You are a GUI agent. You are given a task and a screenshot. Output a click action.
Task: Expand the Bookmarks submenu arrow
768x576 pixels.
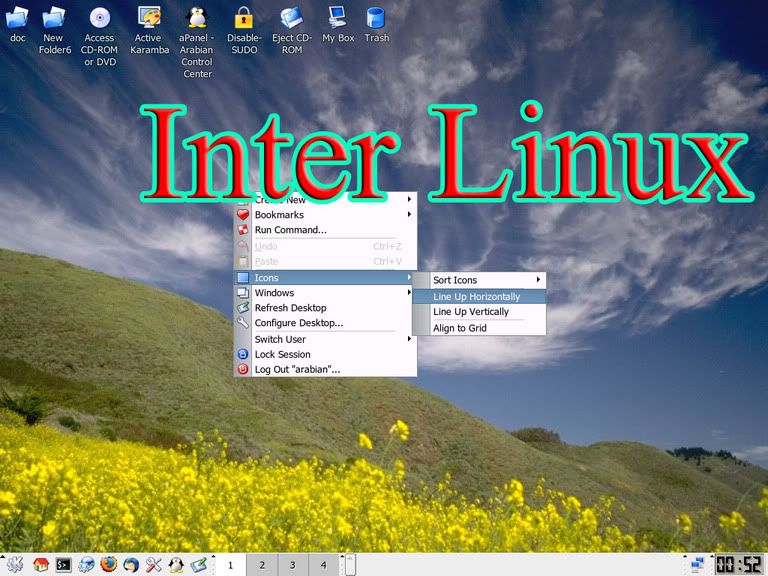click(x=409, y=214)
